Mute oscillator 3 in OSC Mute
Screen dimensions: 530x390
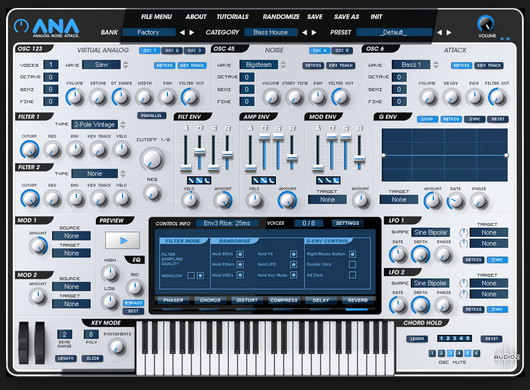pos(450,353)
